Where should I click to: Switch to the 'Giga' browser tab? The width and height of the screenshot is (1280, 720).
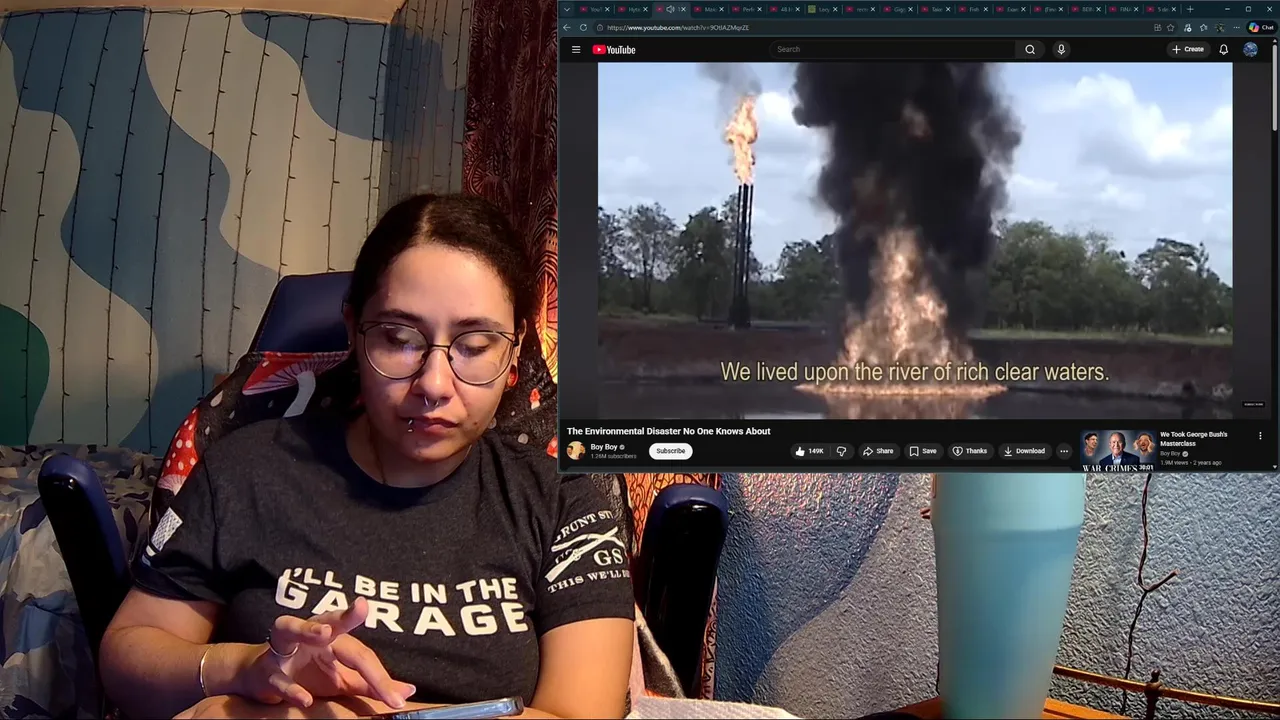tap(897, 9)
